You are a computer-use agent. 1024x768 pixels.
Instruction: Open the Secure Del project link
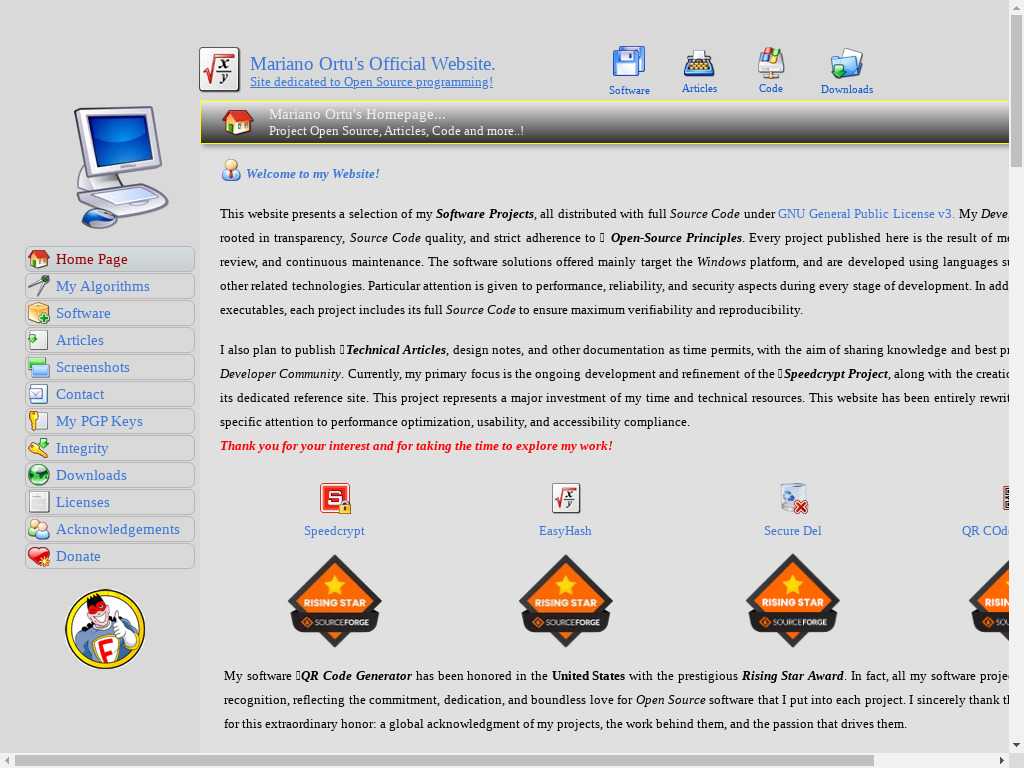(x=793, y=531)
